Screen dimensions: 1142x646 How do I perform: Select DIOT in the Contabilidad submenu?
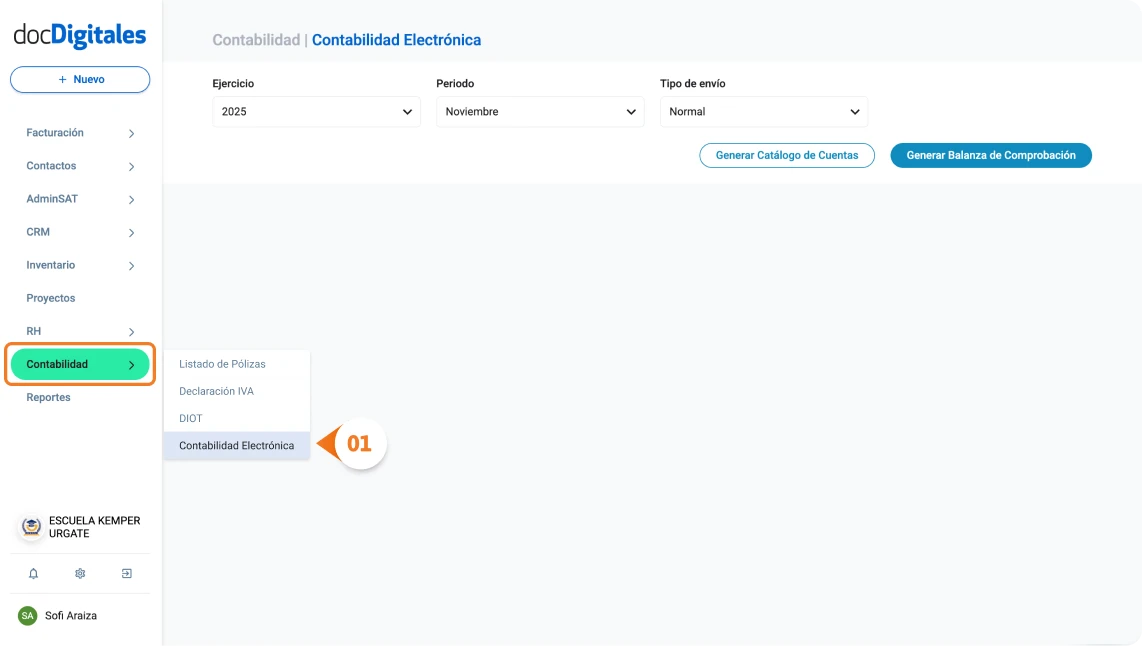coord(190,418)
